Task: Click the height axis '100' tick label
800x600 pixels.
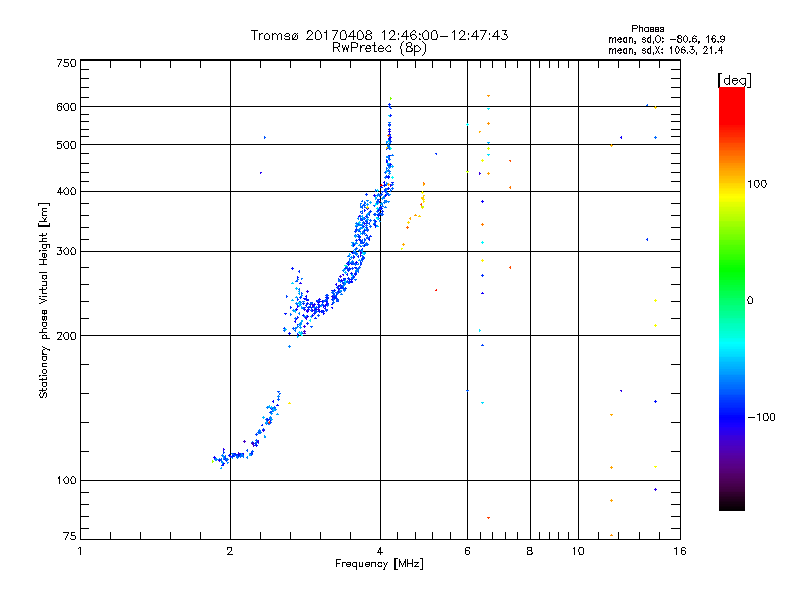Action: [x=66, y=481]
